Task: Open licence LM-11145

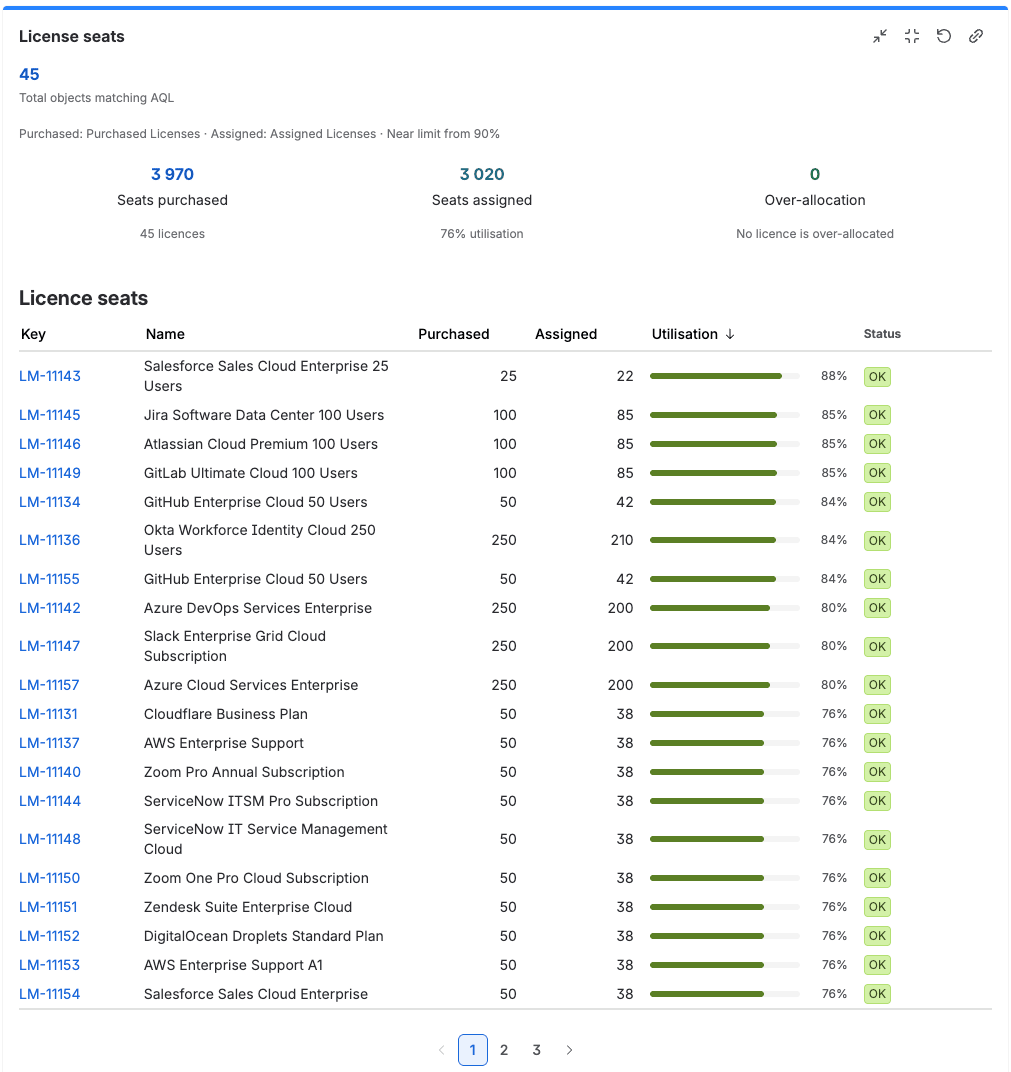Action: 50,415
